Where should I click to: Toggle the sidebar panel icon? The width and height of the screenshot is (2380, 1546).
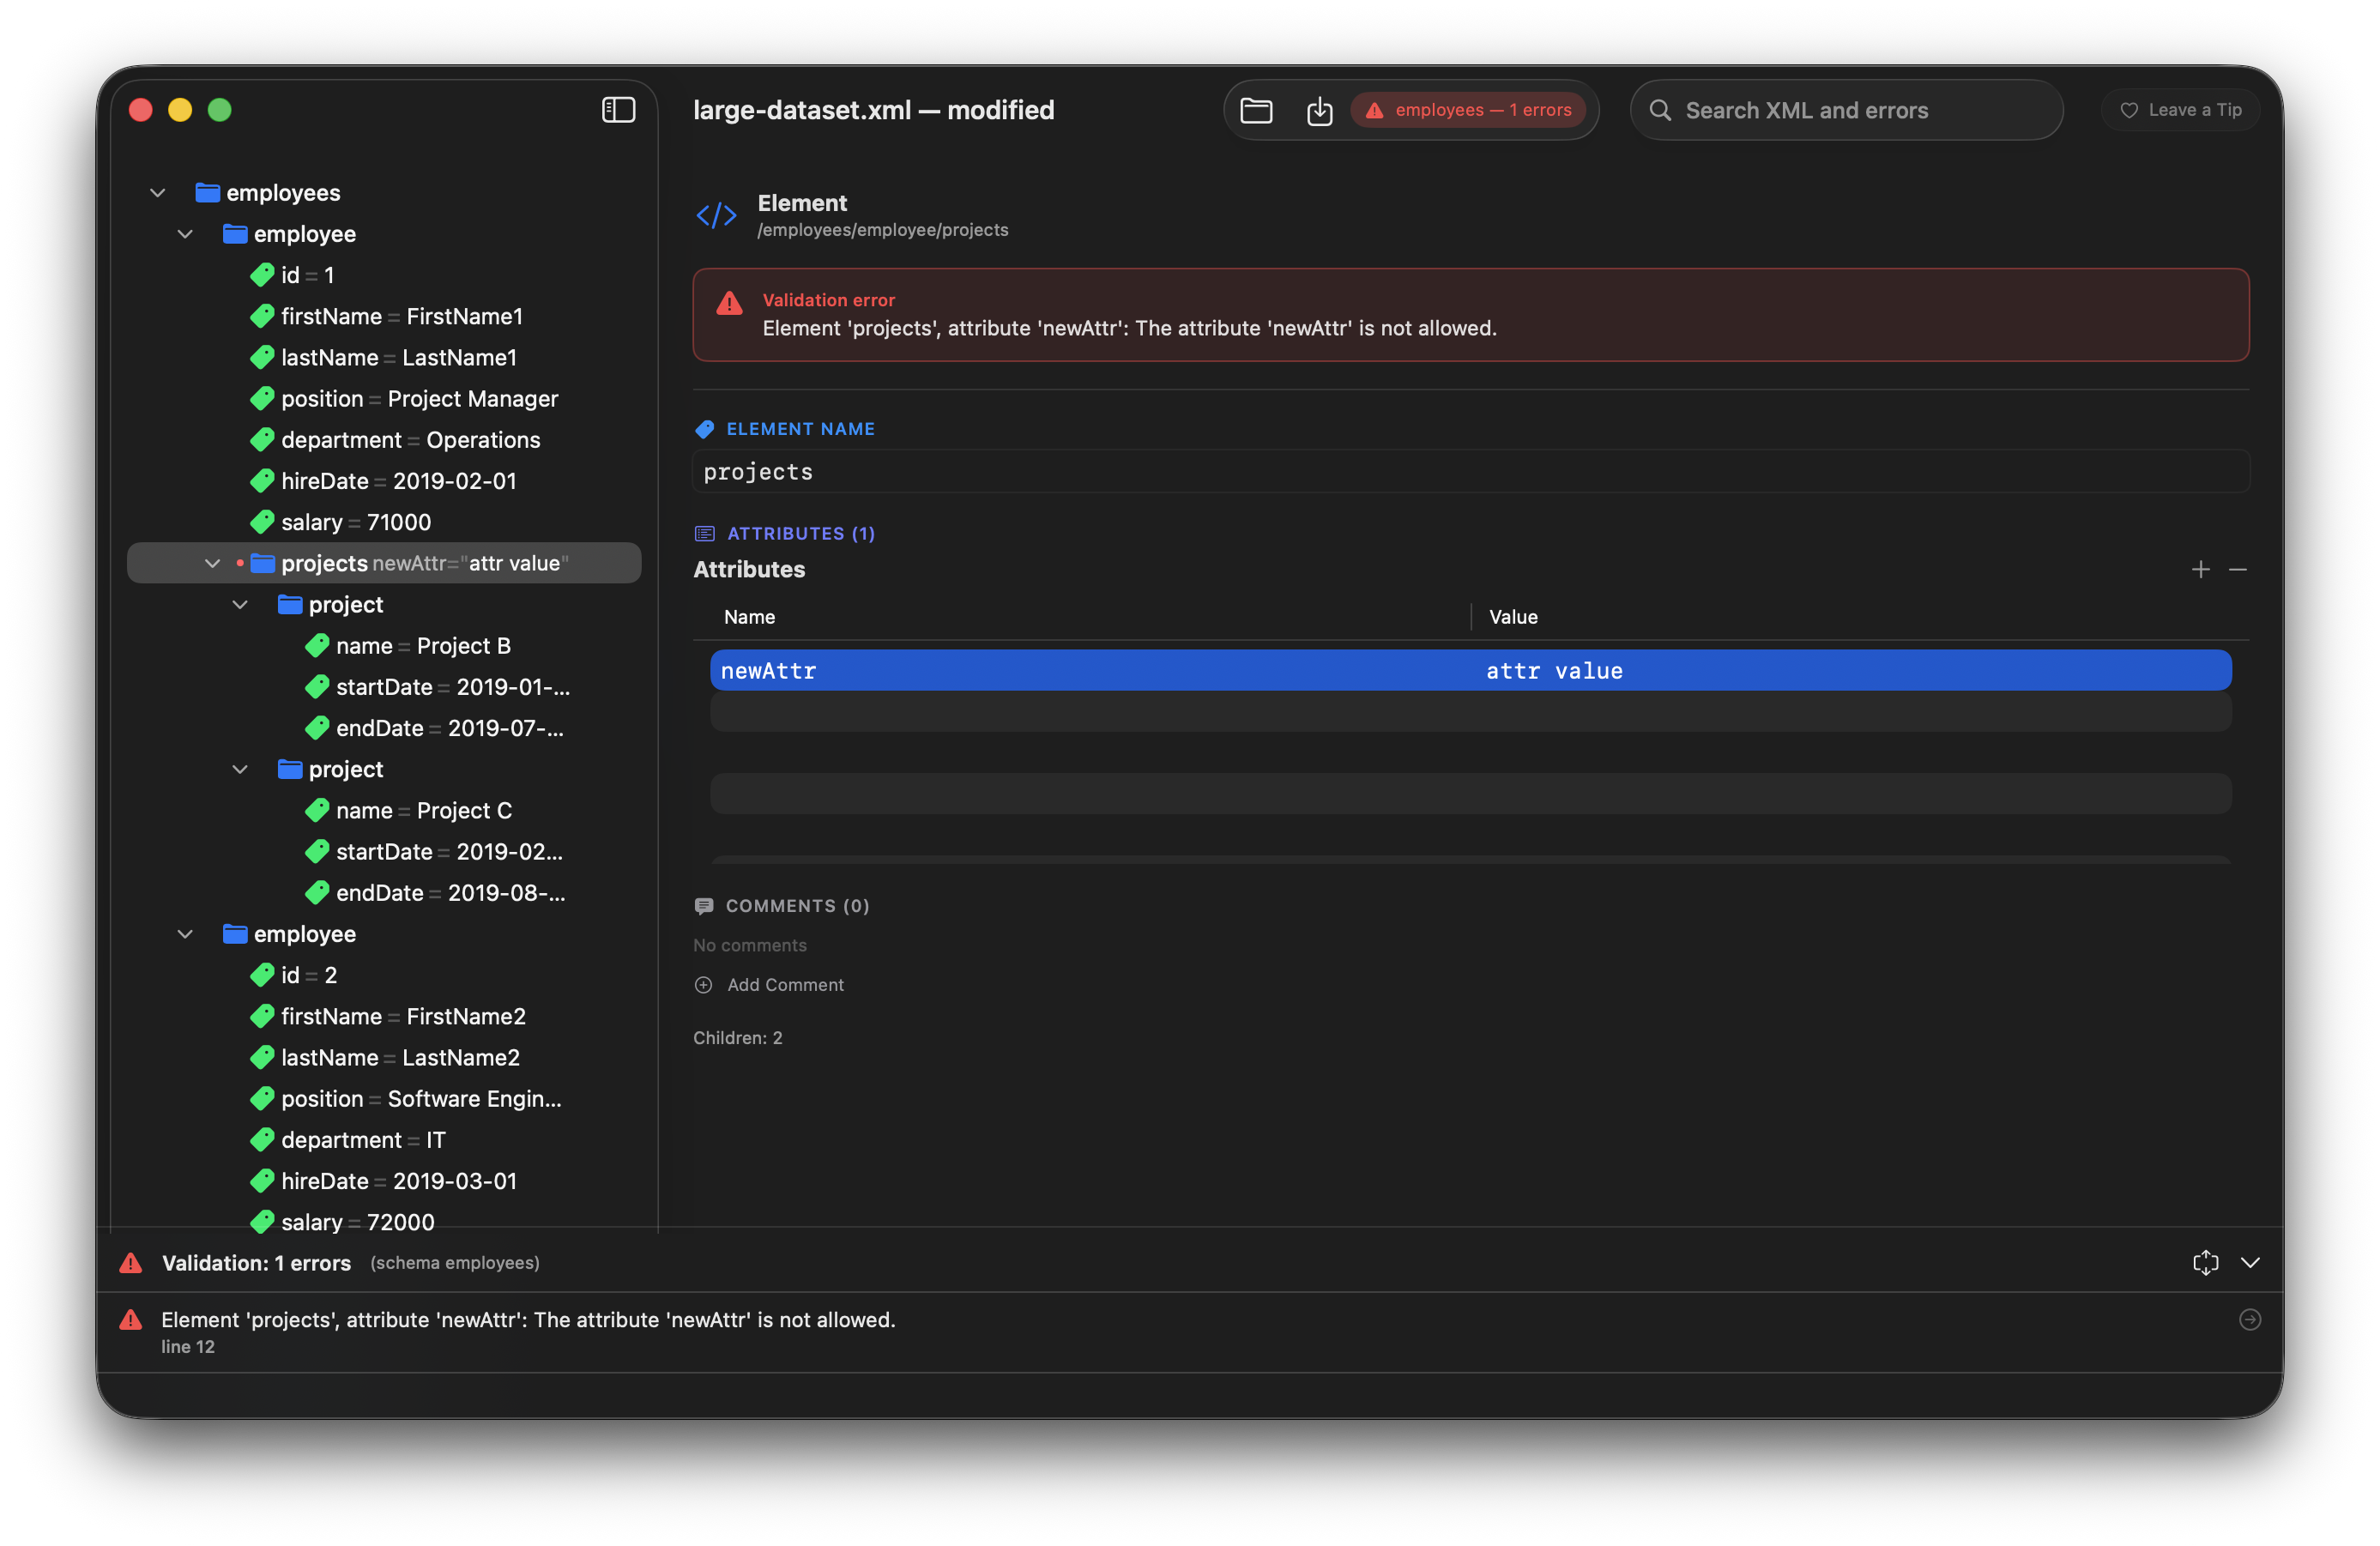pos(618,110)
